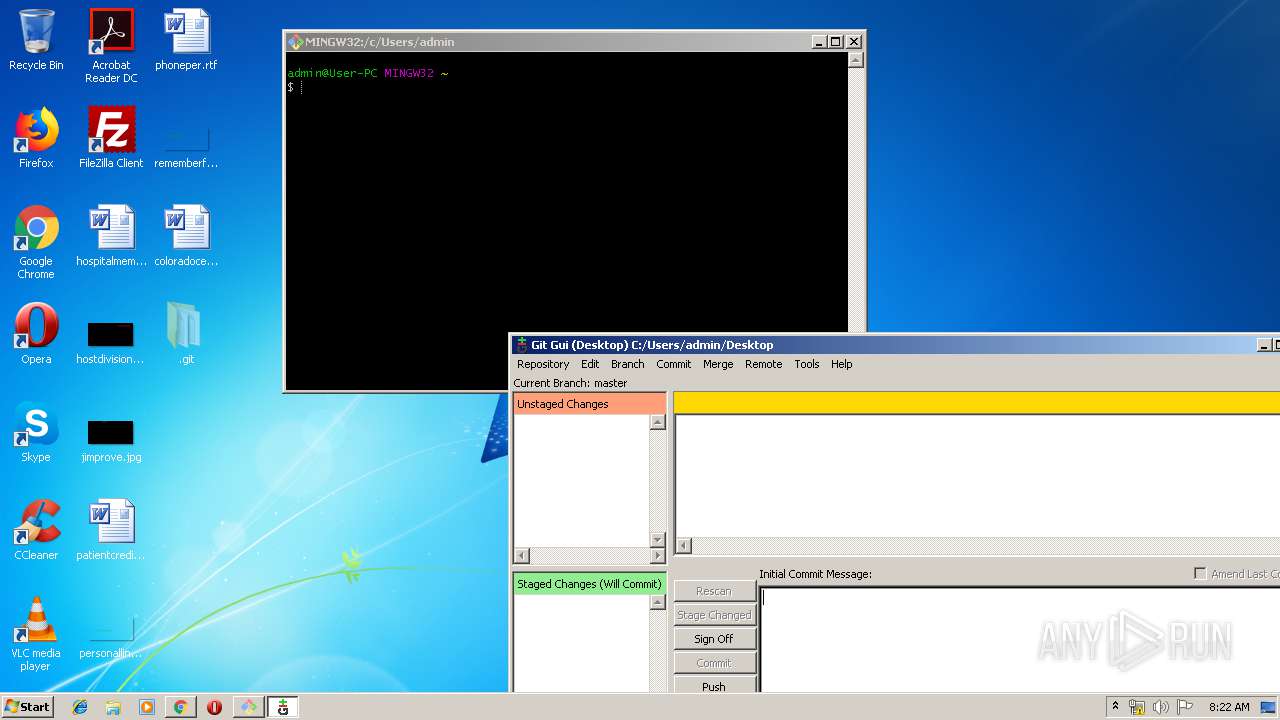
Task: Open Help menu in Git Gui
Action: [842, 364]
